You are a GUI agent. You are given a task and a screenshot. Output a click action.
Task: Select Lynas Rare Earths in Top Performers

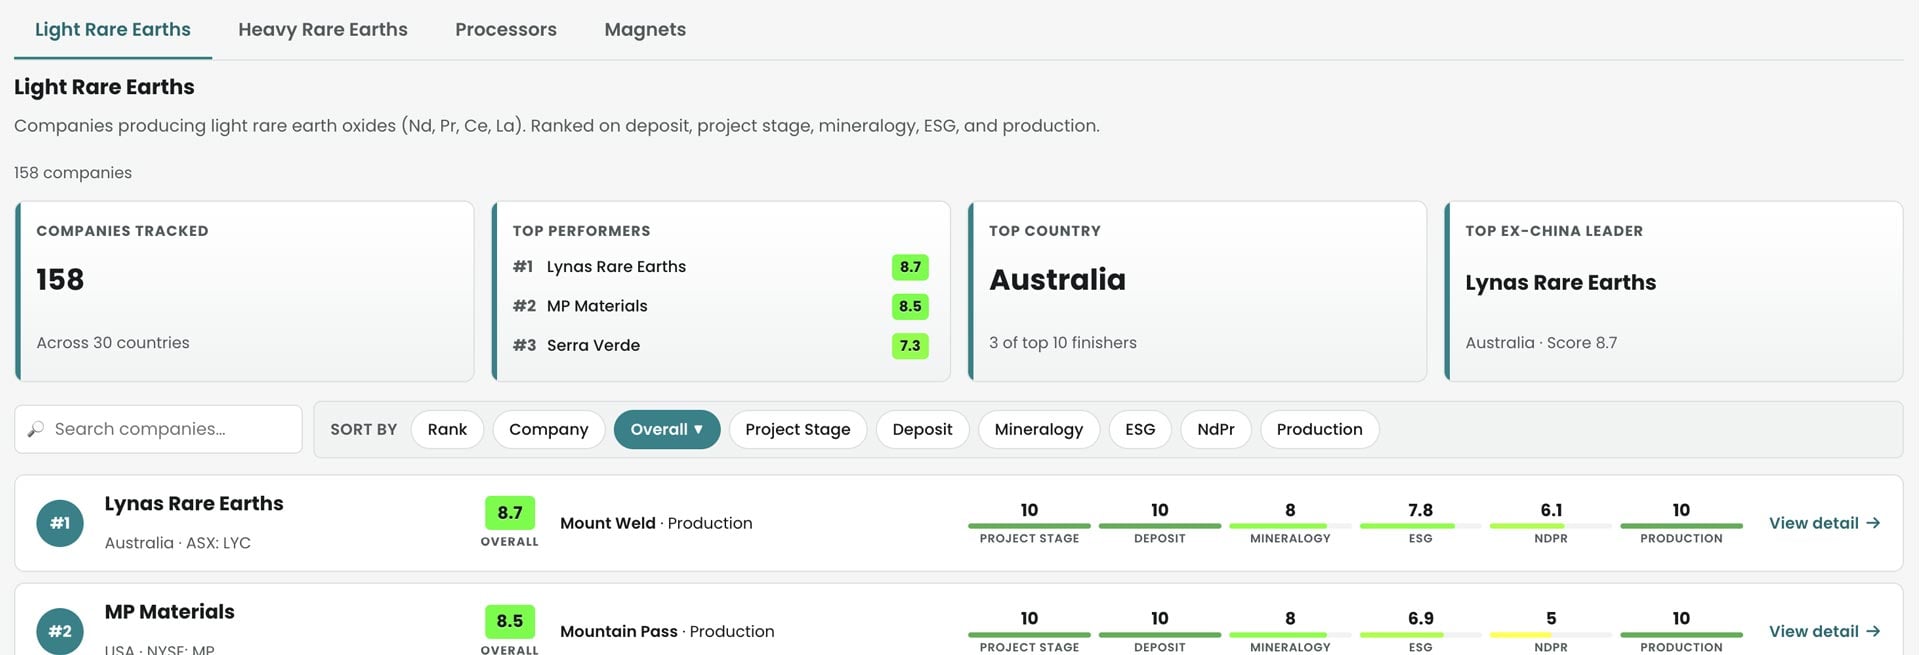tap(616, 267)
